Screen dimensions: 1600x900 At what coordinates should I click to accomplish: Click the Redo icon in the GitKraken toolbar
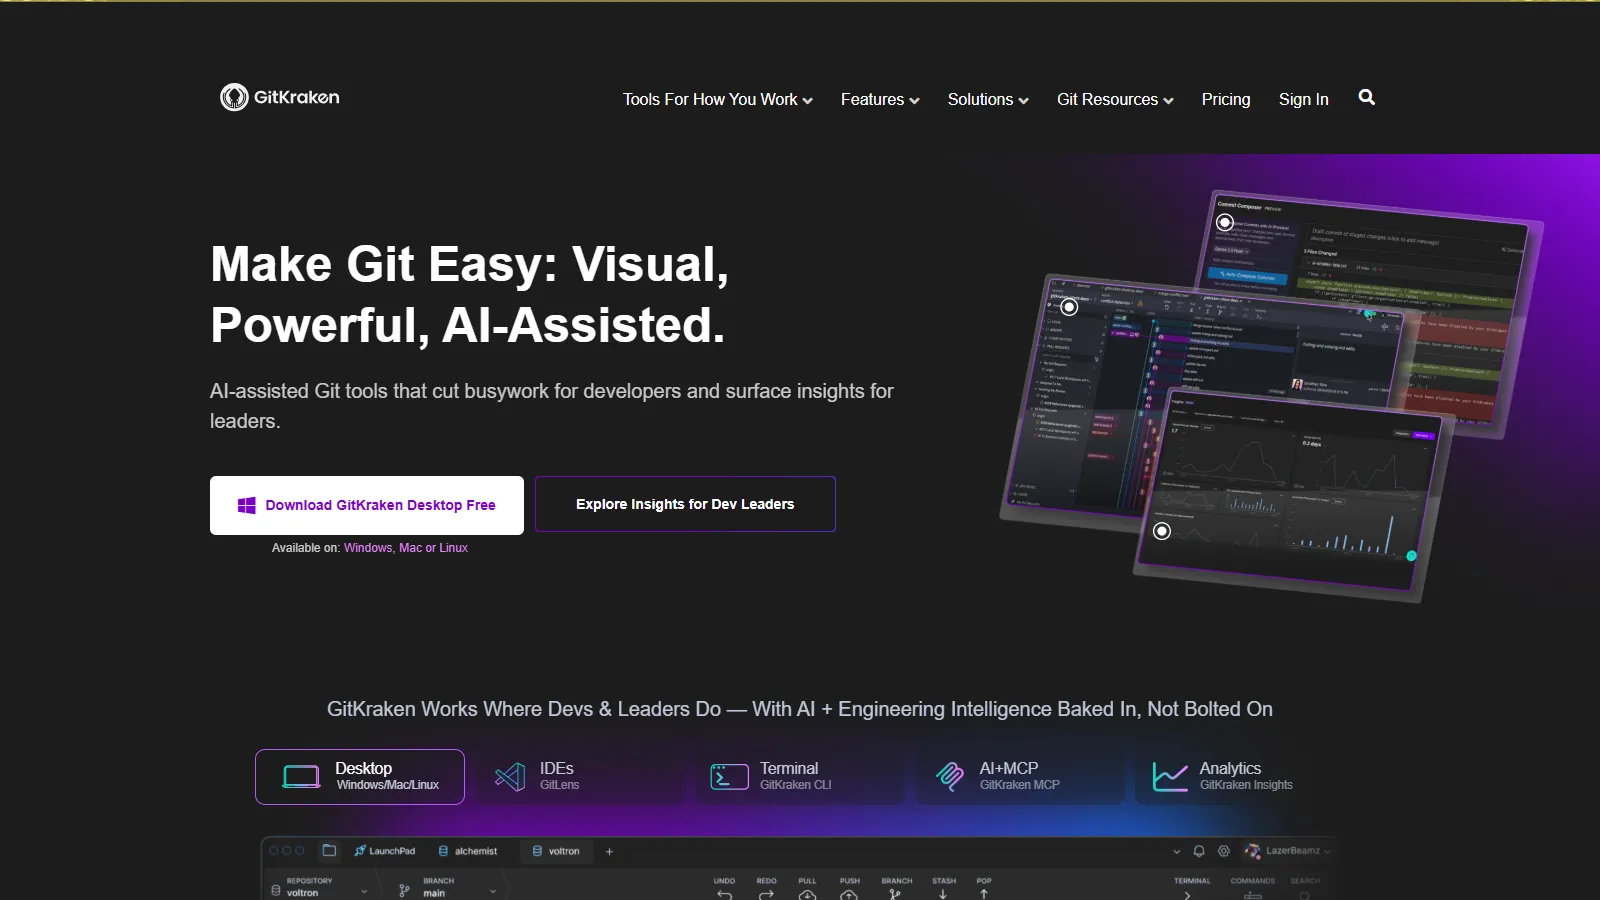pos(767,894)
